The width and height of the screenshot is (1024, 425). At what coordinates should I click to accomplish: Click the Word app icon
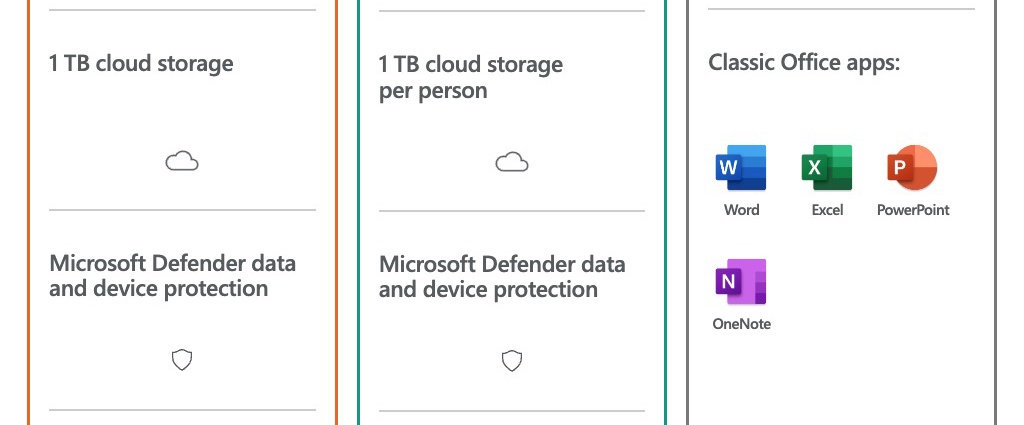741,167
